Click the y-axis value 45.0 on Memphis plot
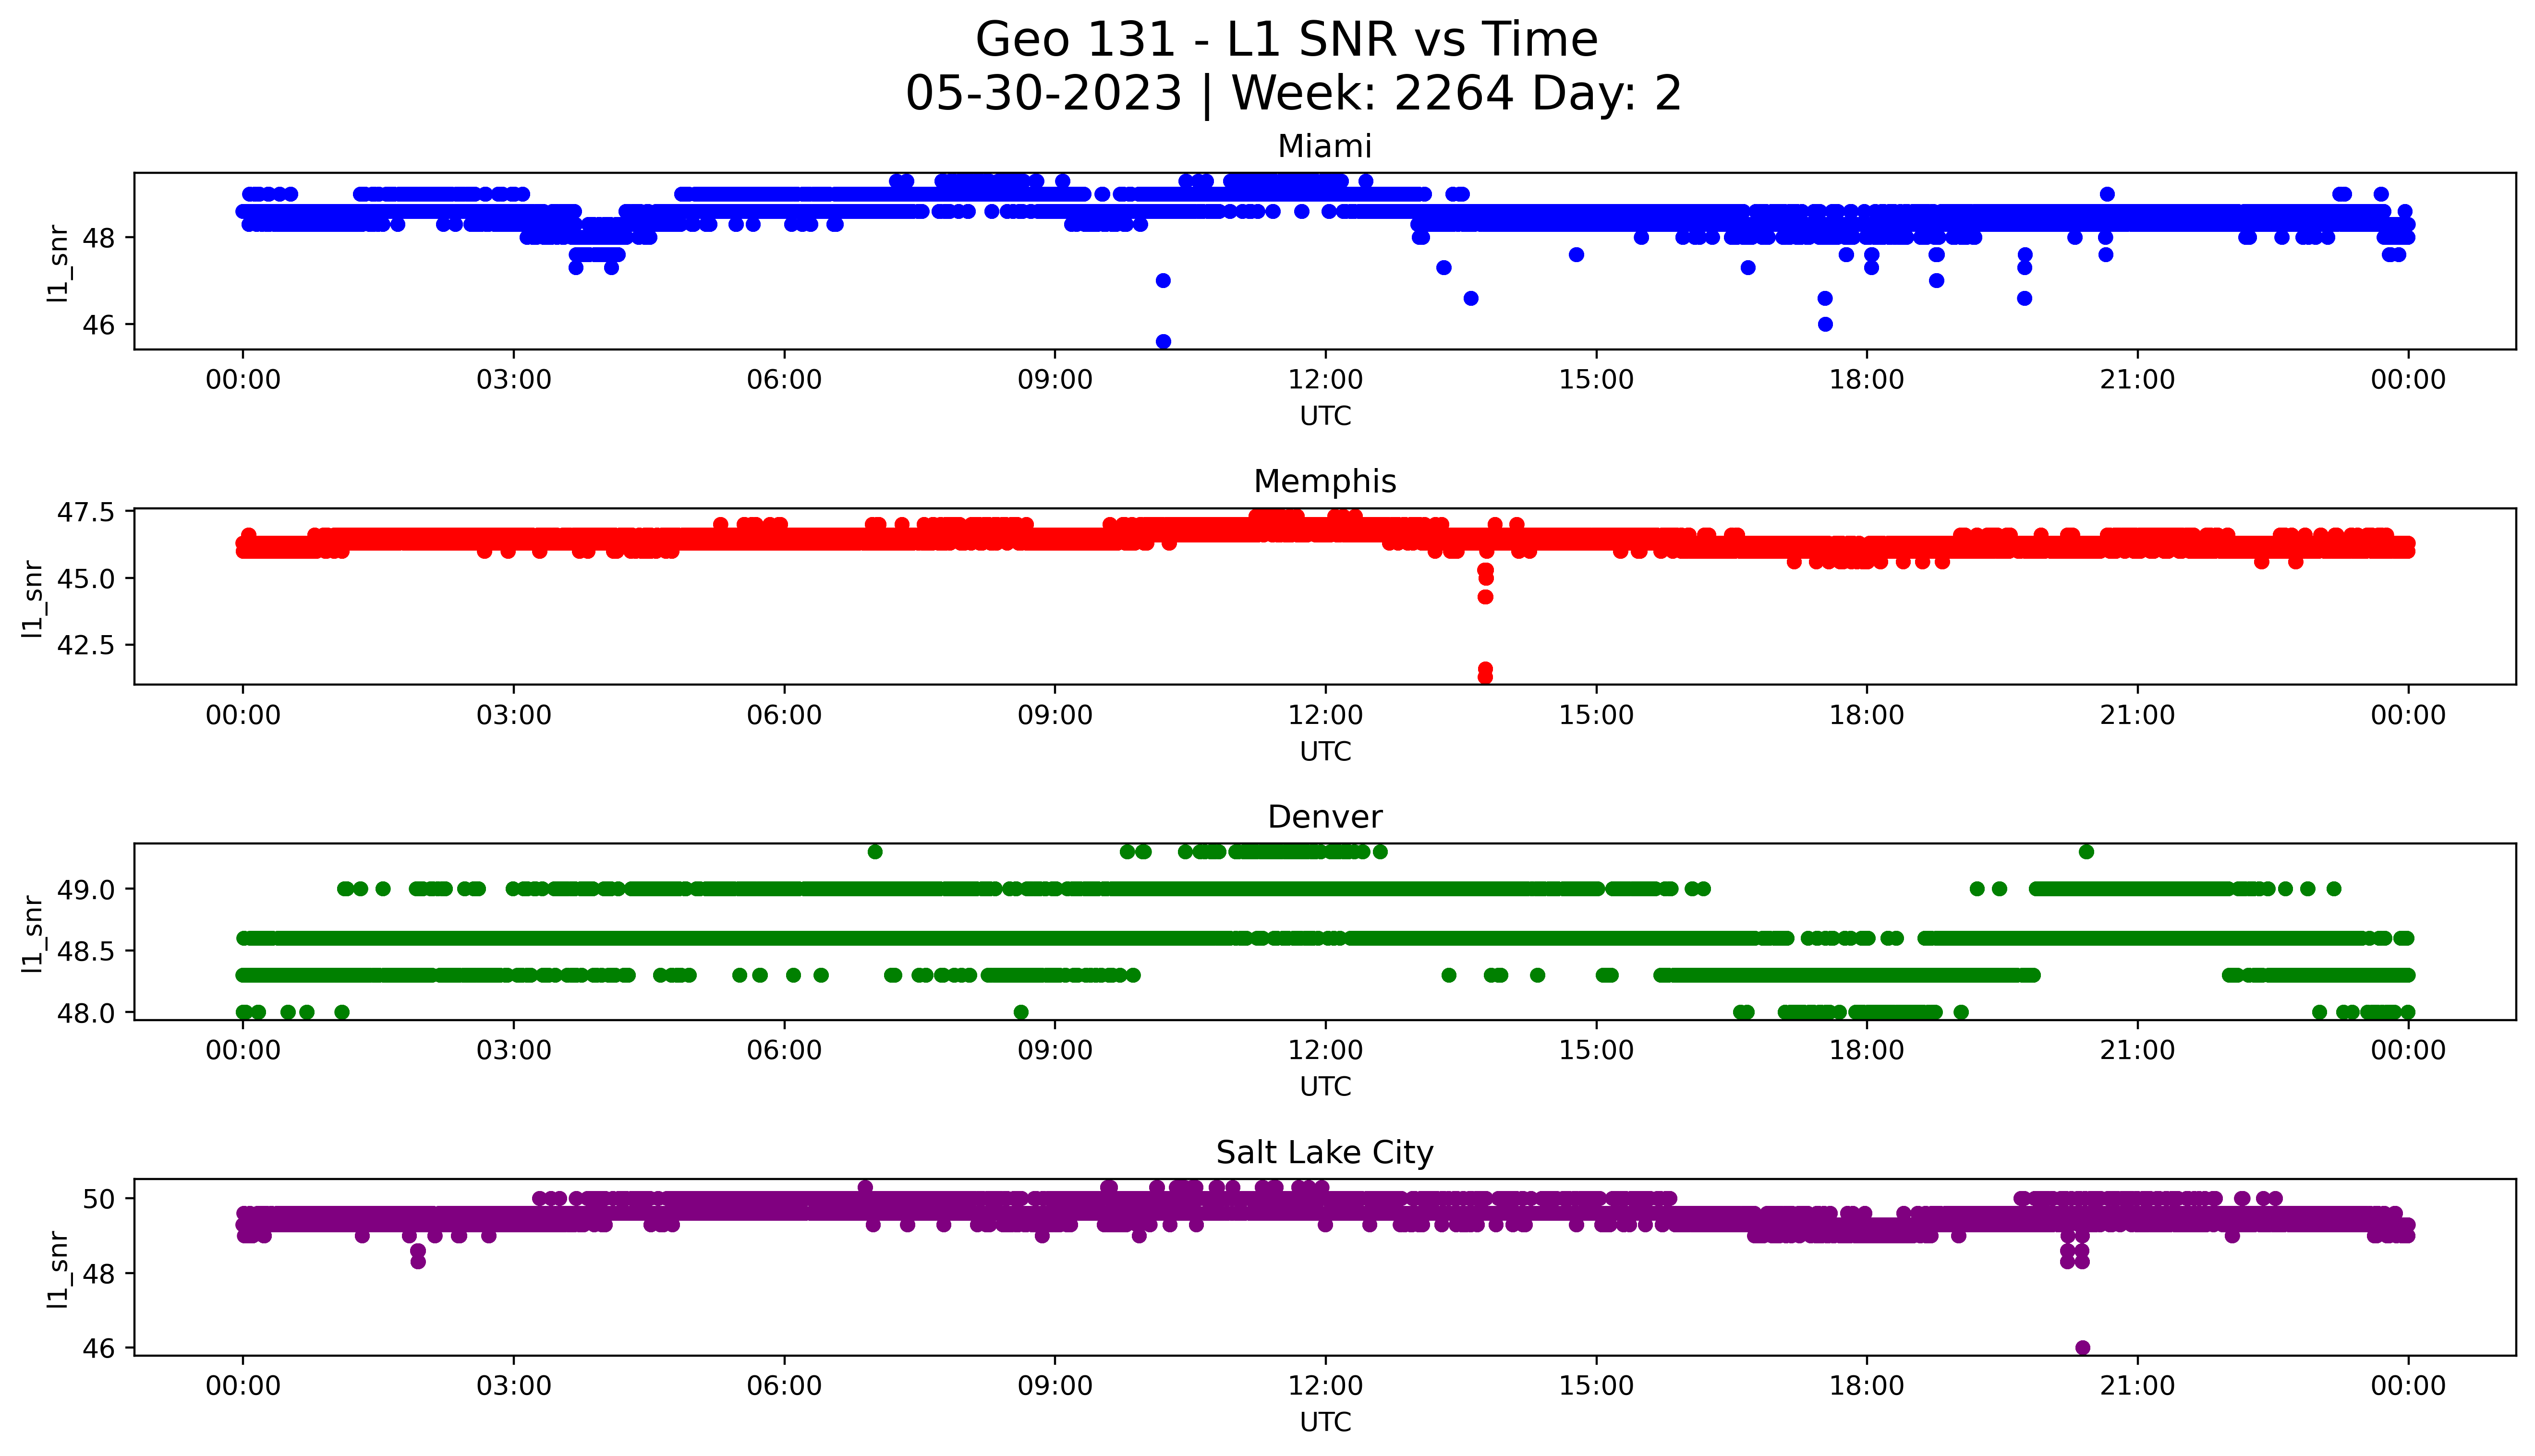Screen dimensions: 2535x1456 pos(86,579)
